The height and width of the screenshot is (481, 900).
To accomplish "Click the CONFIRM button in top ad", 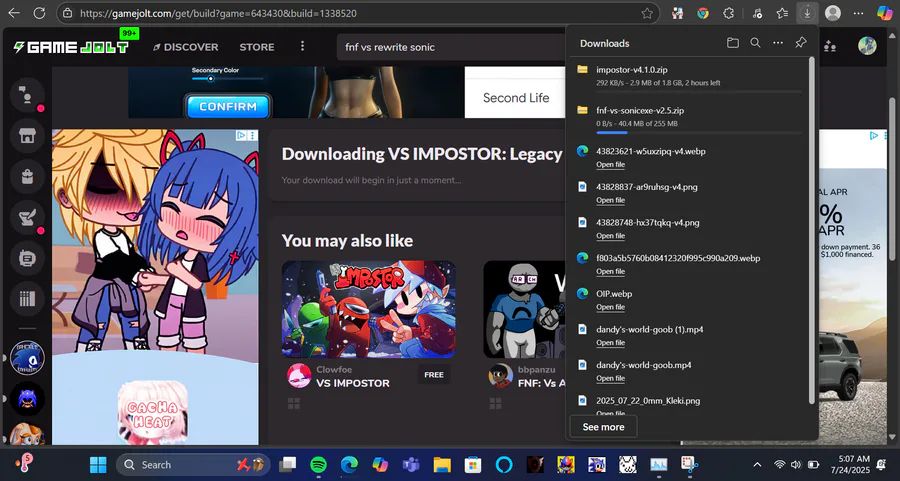I will tap(228, 106).
